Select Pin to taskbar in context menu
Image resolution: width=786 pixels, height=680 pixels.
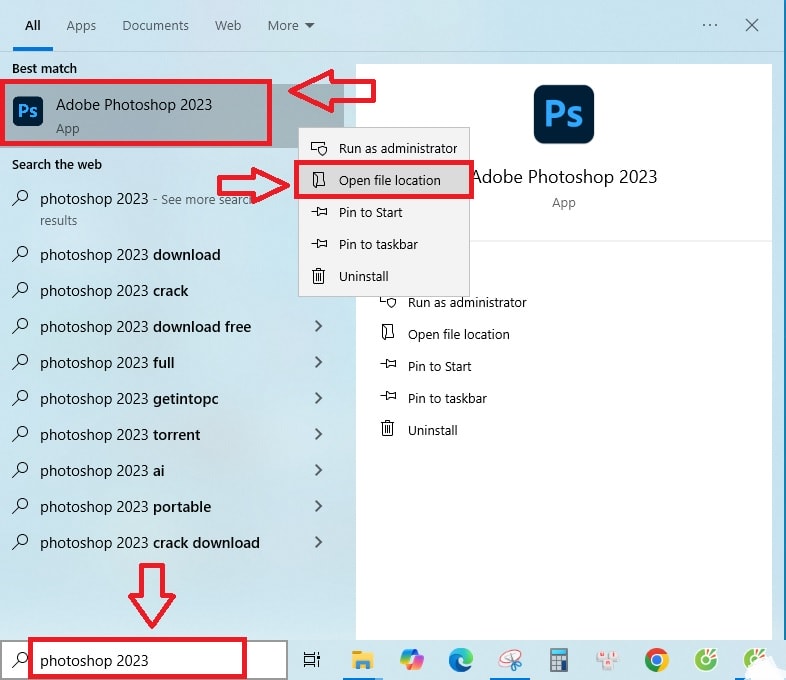384,245
